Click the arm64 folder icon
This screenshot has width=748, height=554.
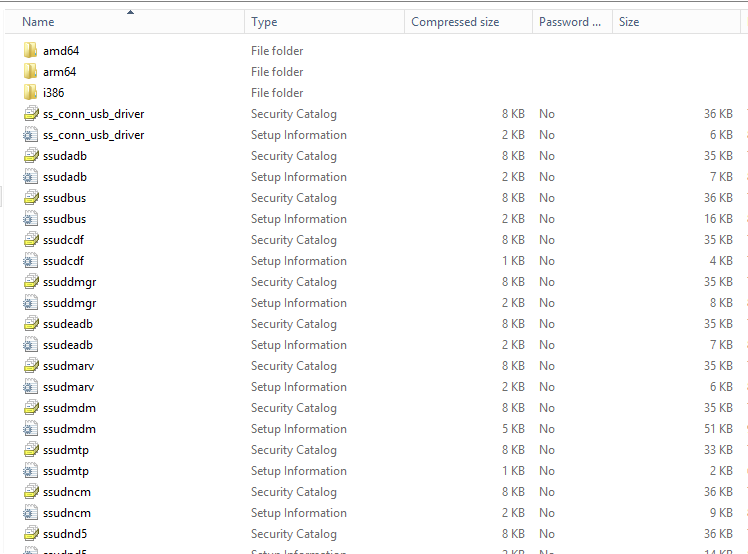(30, 72)
